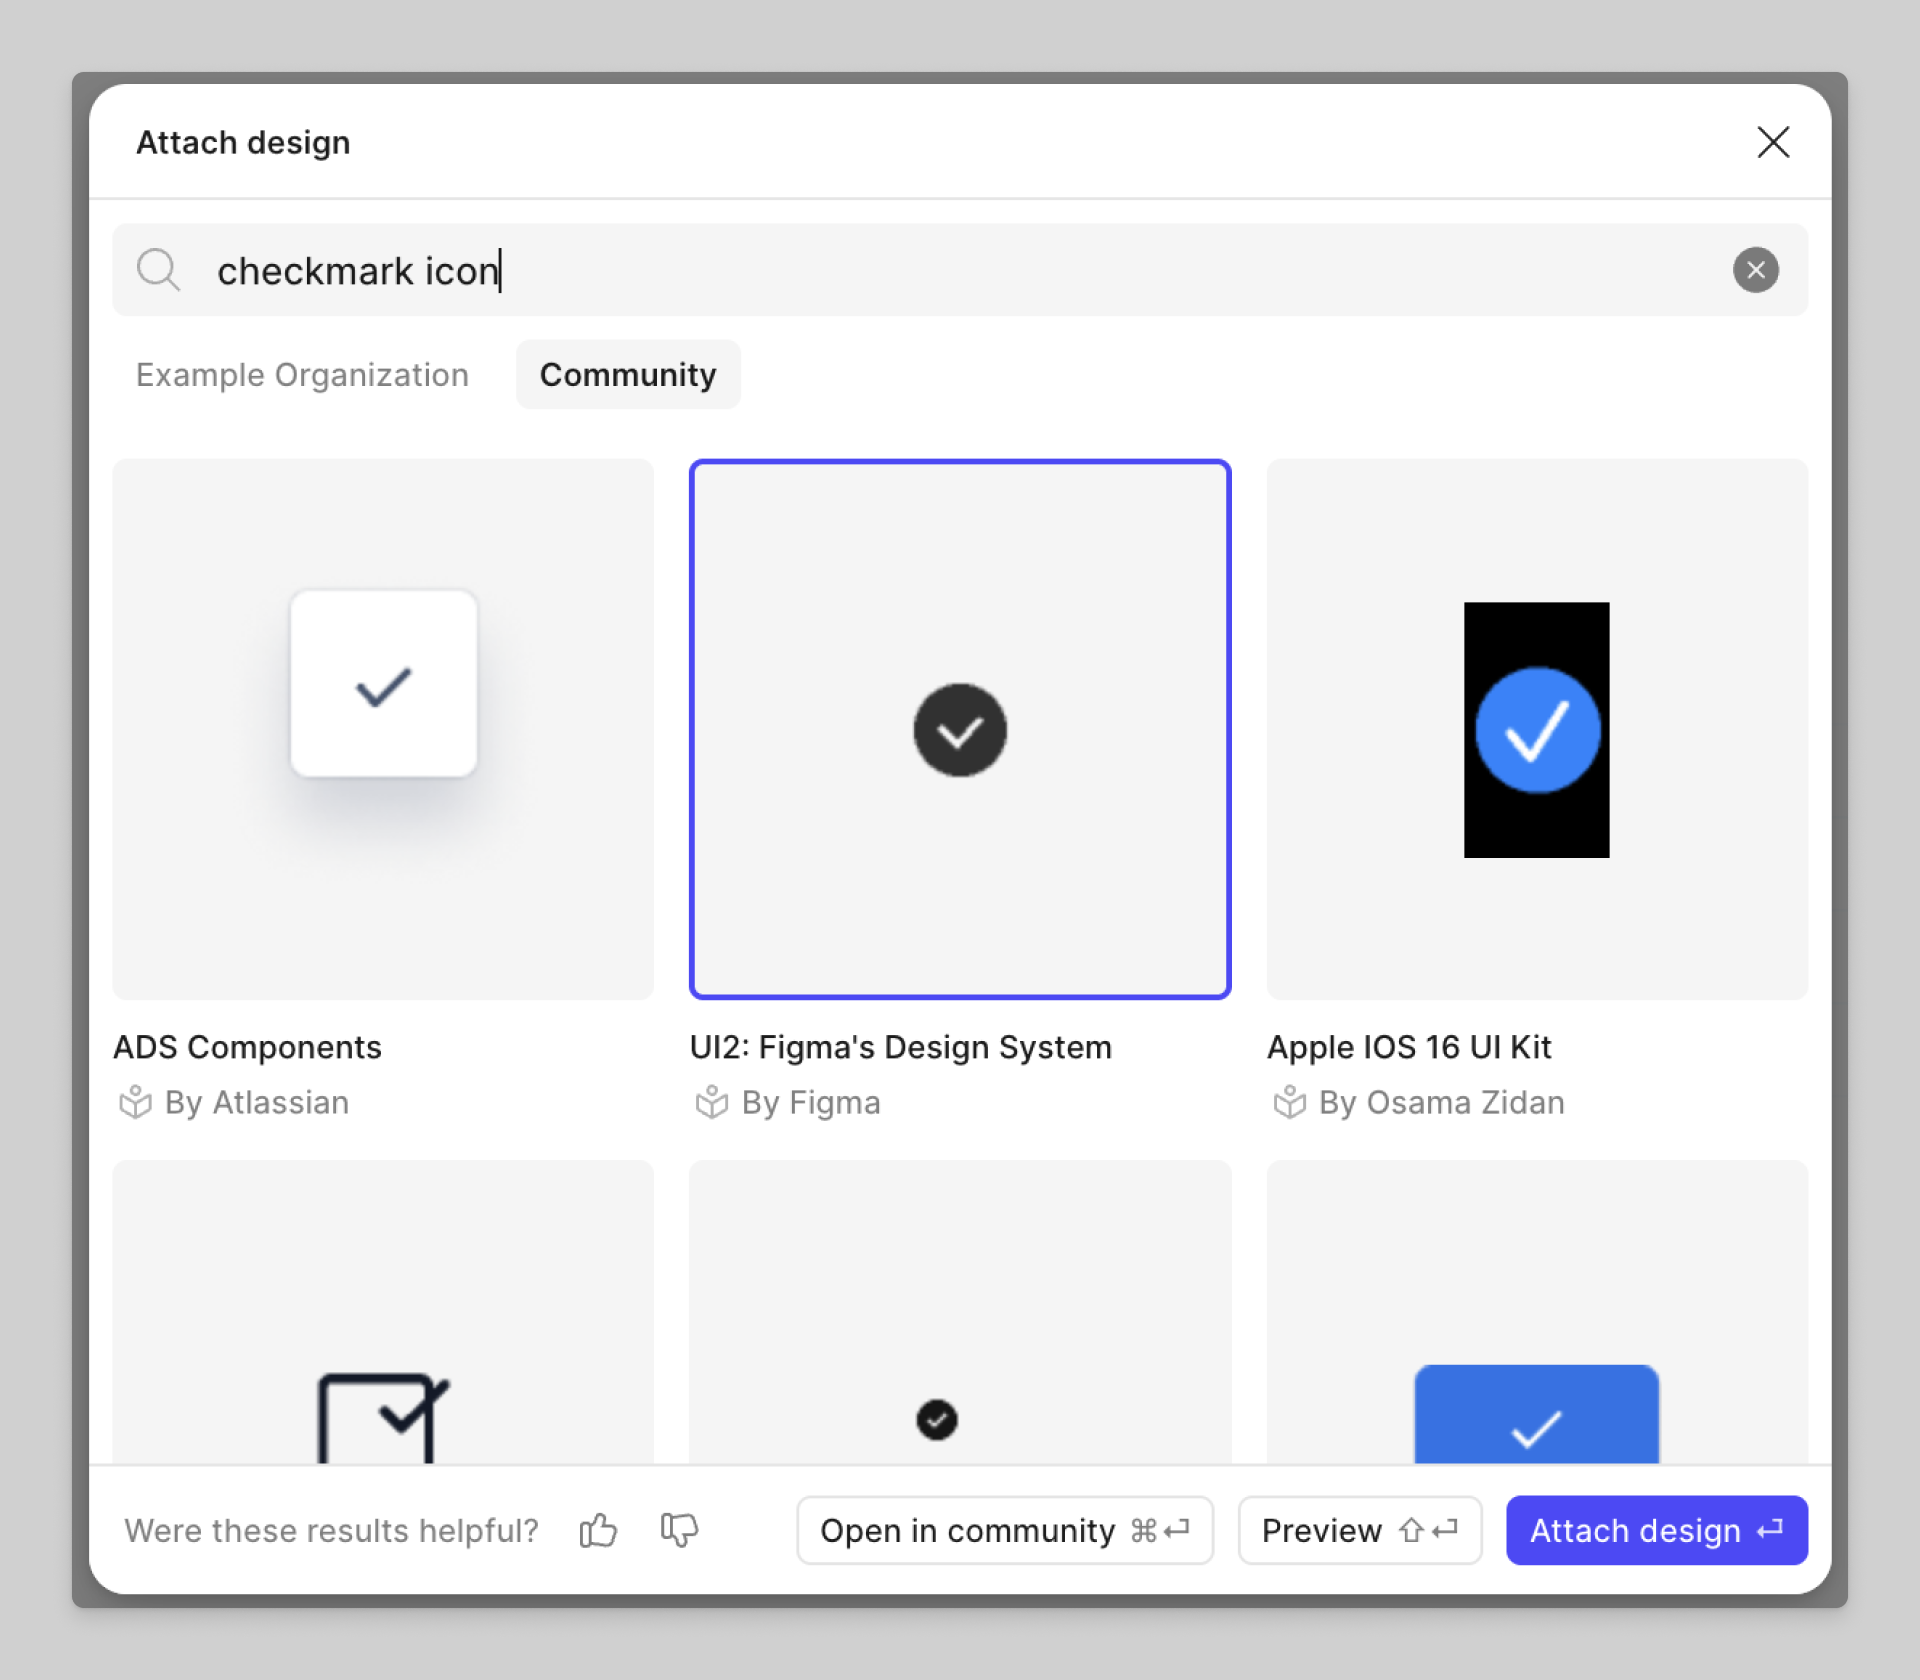This screenshot has height=1680, width=1920.
Task: Click Open in community button
Action: (1004, 1529)
